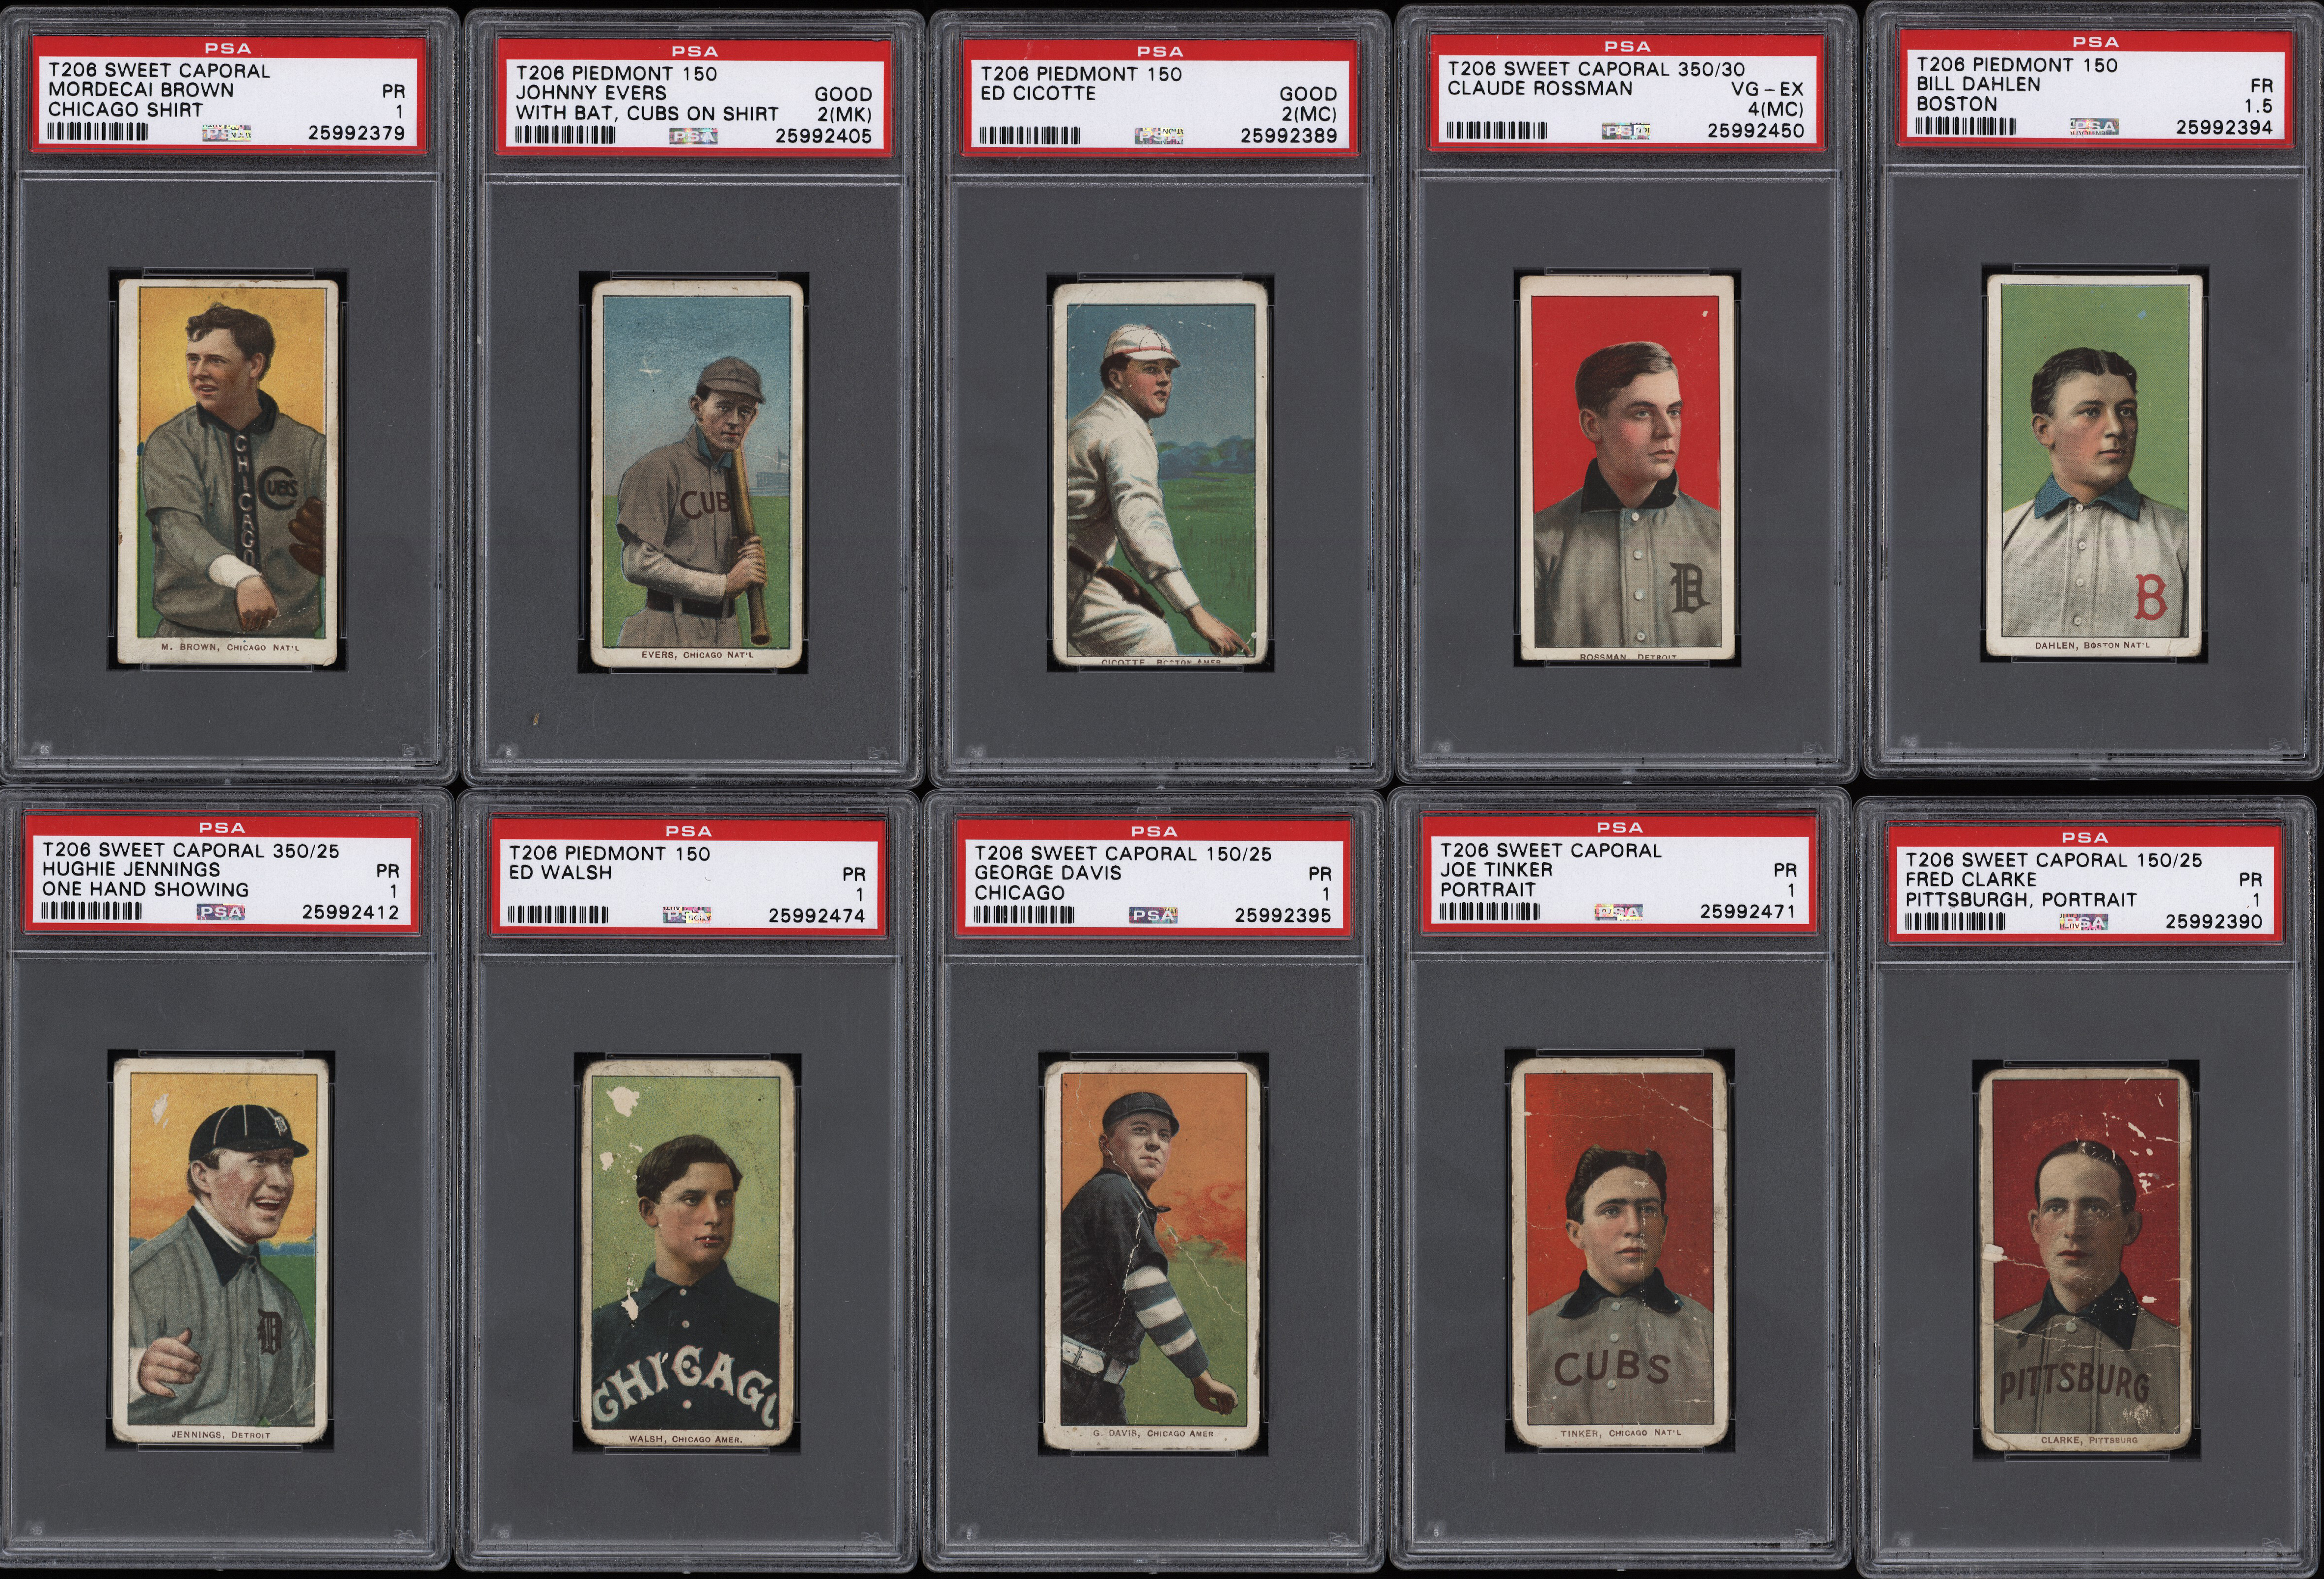Image resolution: width=2324 pixels, height=1579 pixels.
Task: Click 'T206 SWEET CAPORAL 350/25' heading
Action: pyautogui.click(x=191, y=851)
